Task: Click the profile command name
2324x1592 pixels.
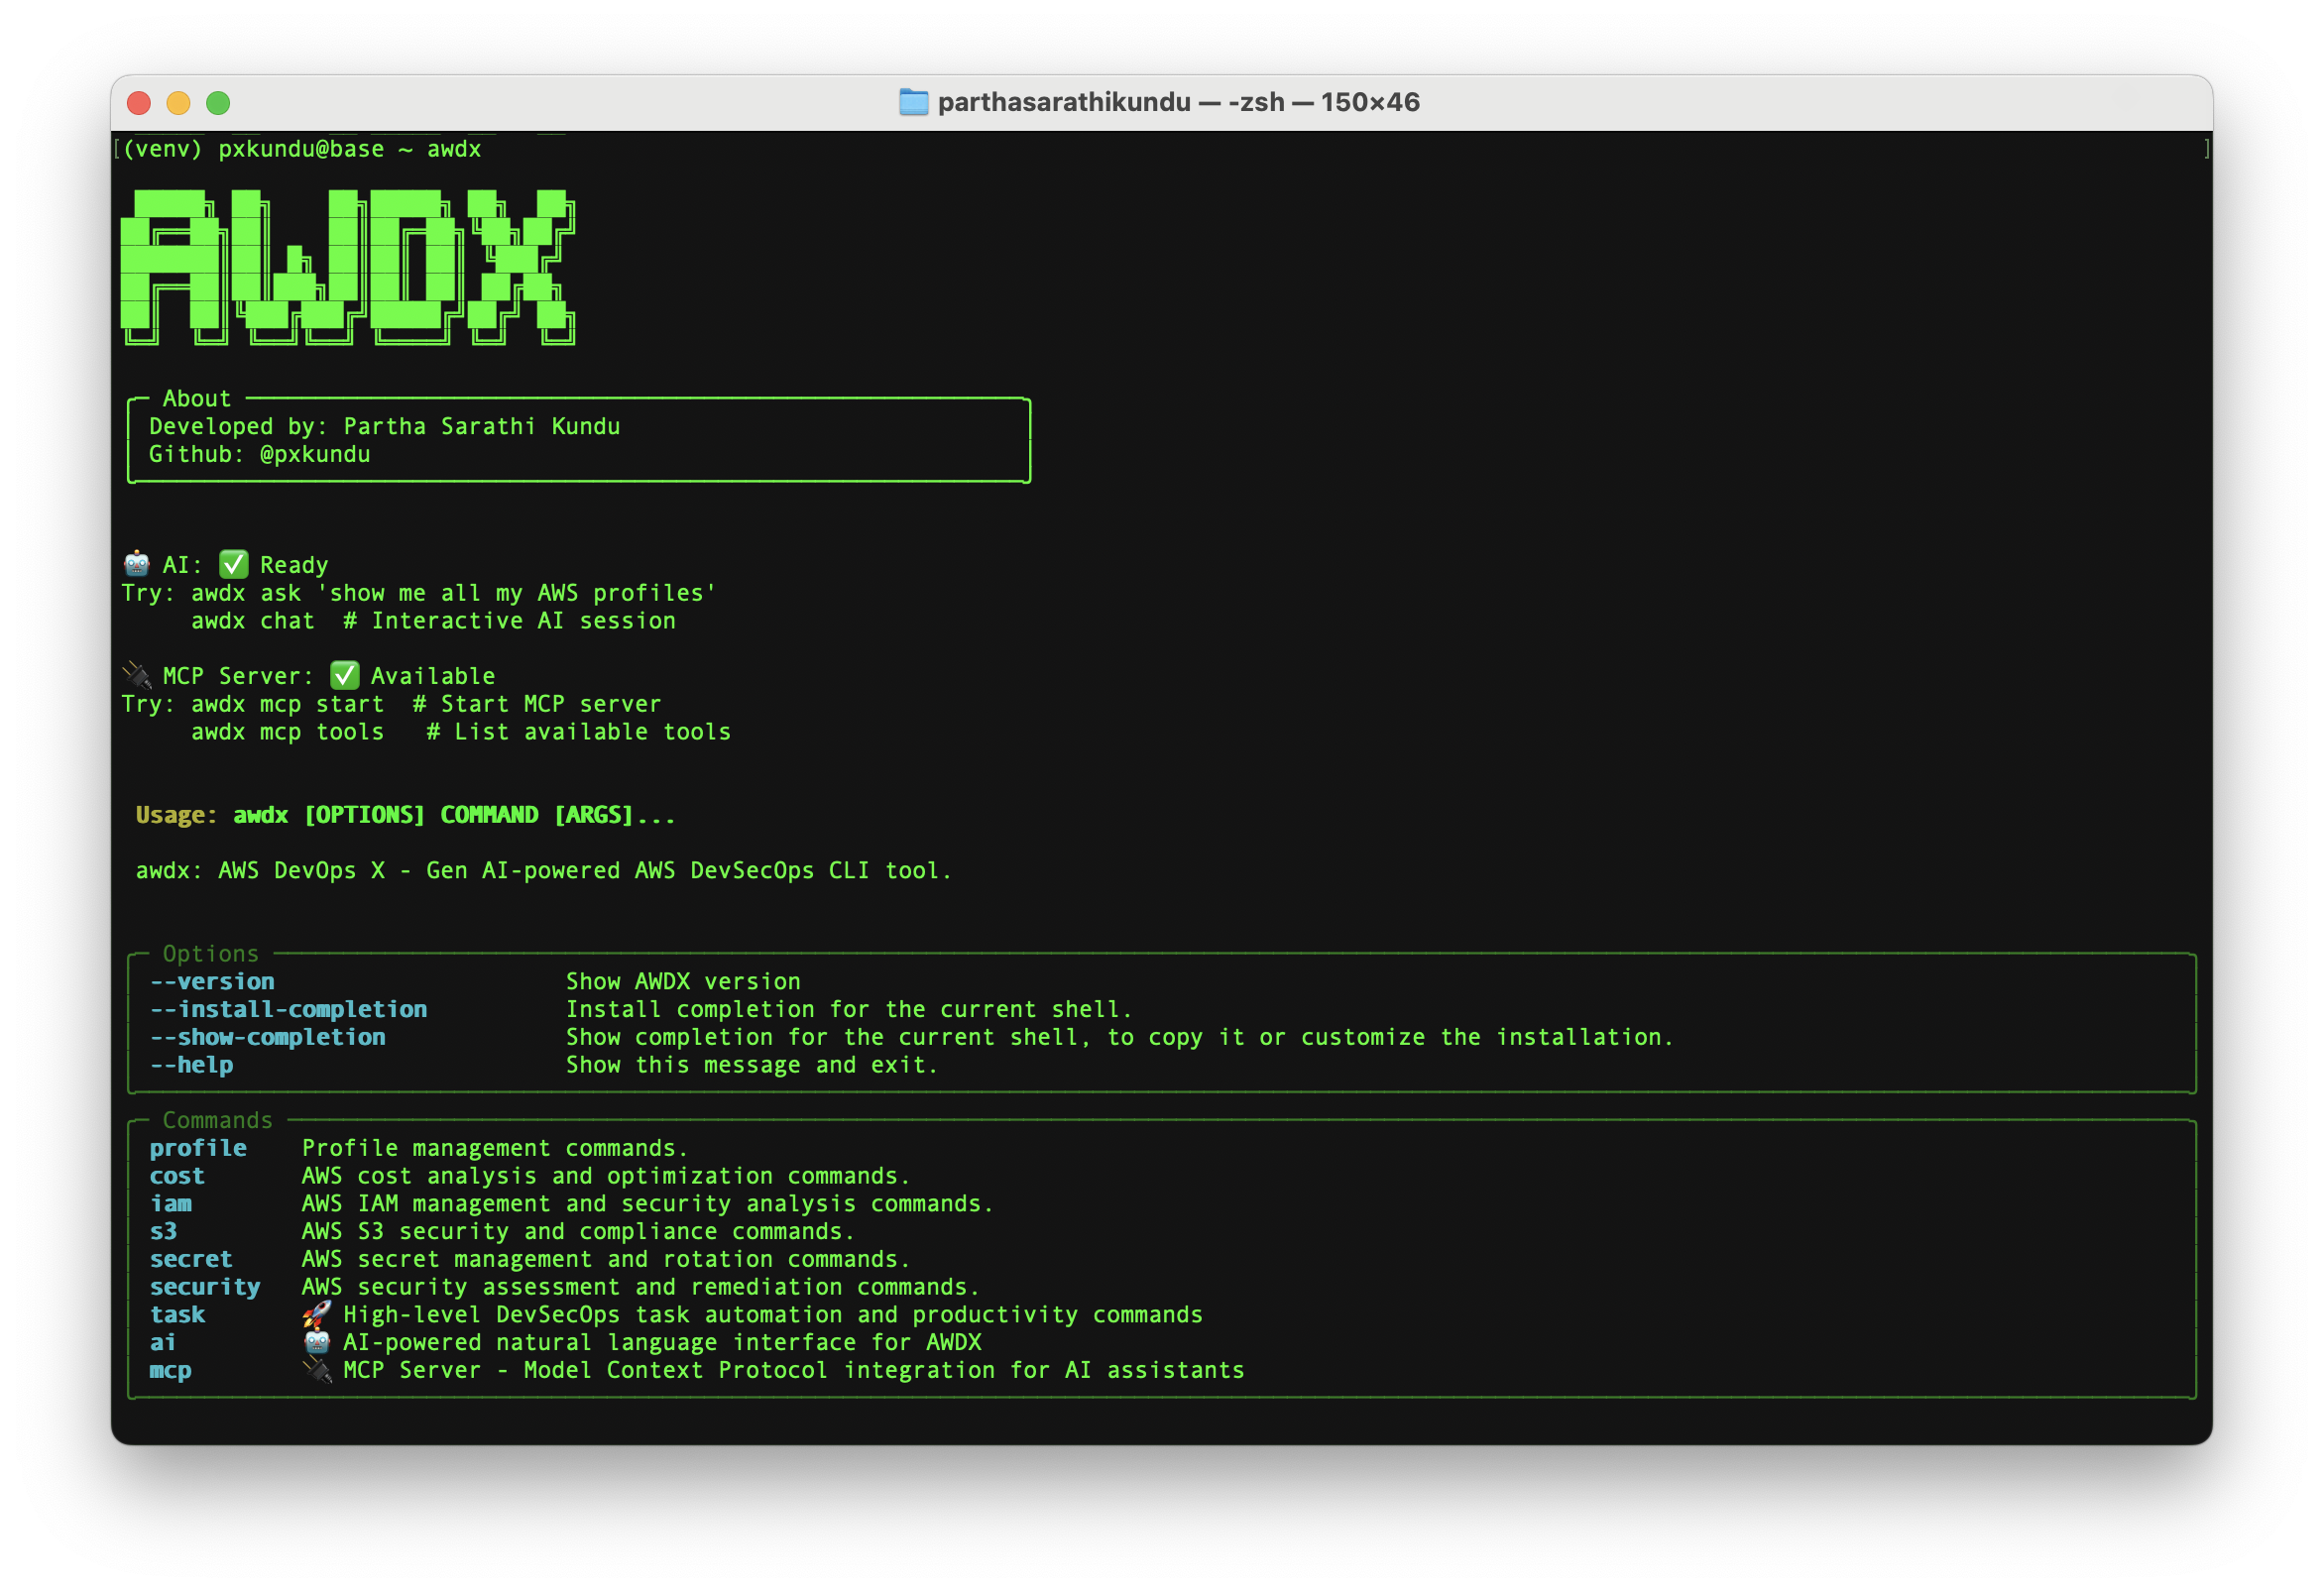Action: [x=198, y=1148]
